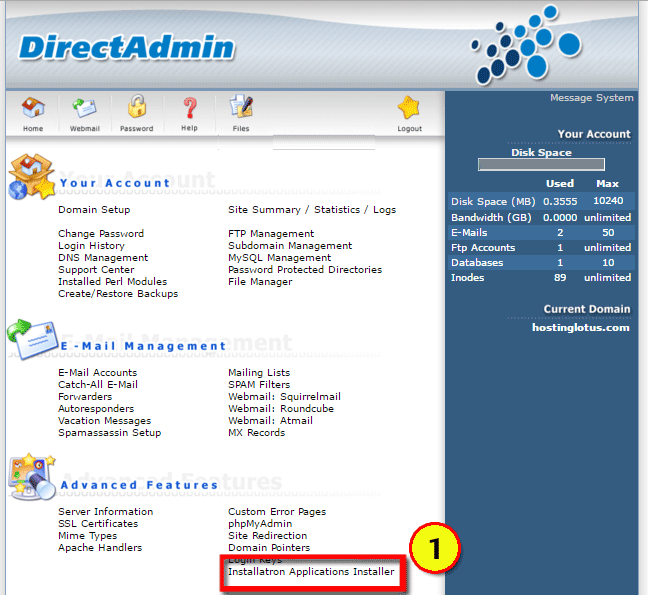Screen dimensions: 648x595
Task: Open Change Password link
Action: click(x=101, y=233)
